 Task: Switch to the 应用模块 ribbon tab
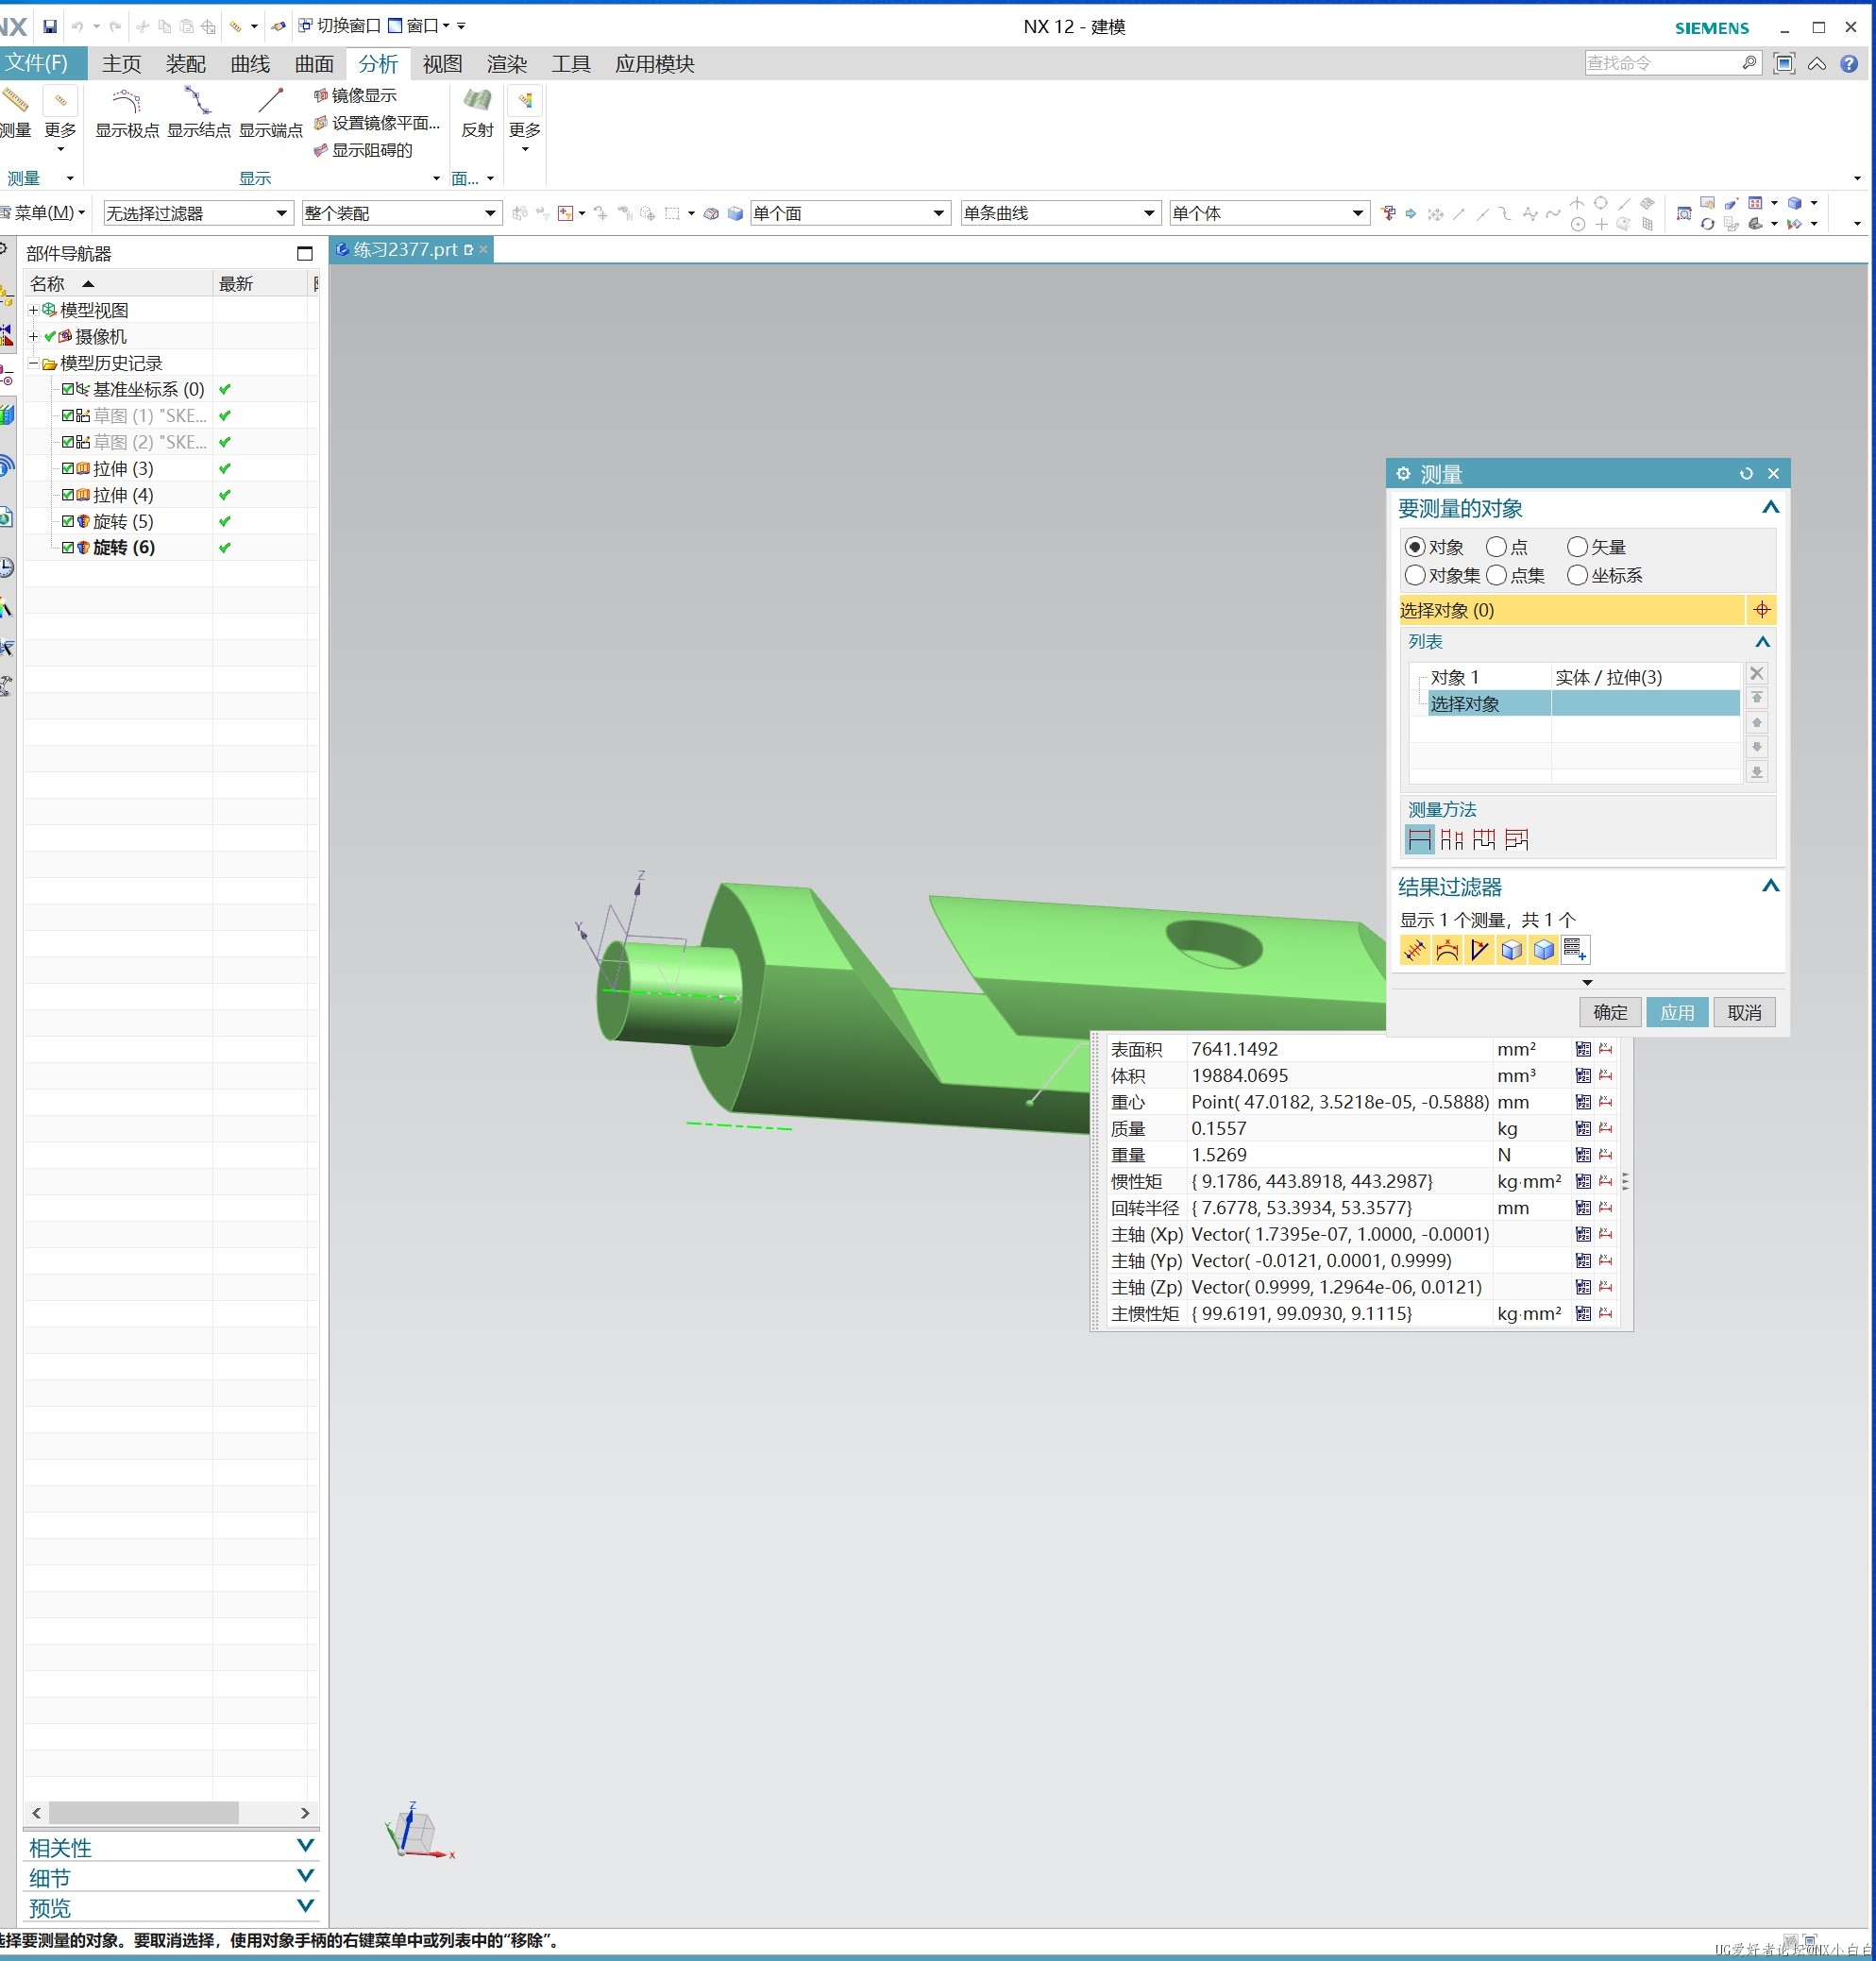tap(654, 64)
